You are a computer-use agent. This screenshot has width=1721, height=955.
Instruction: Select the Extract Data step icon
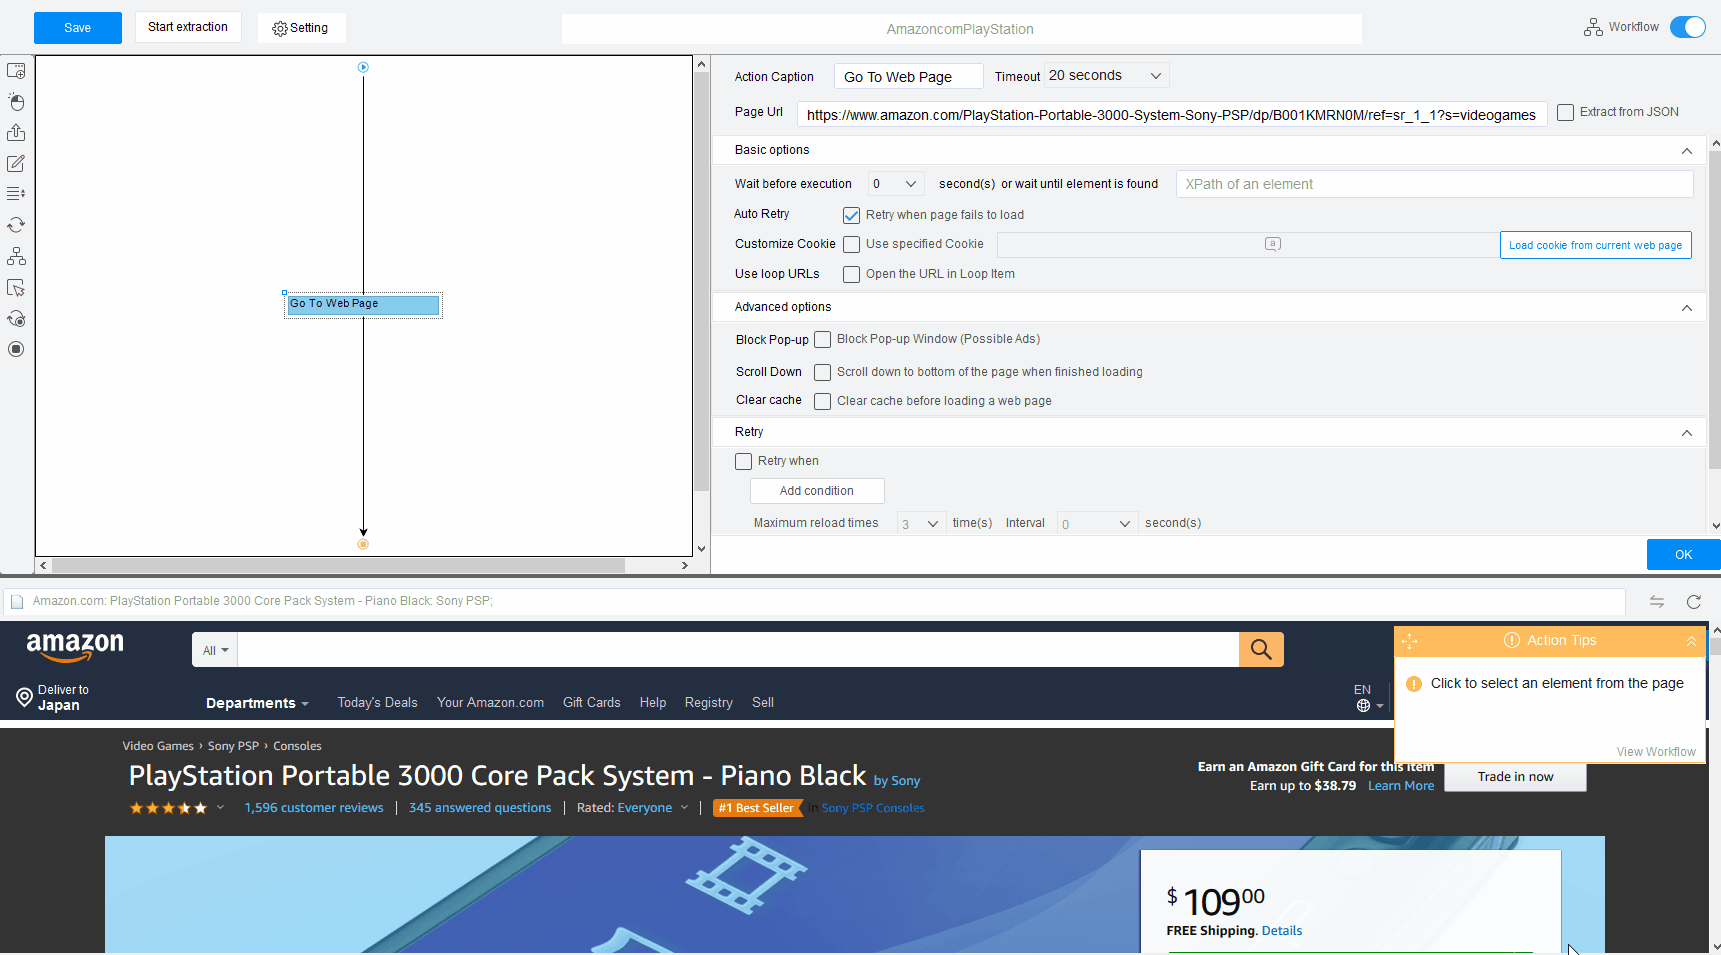pyautogui.click(x=16, y=133)
